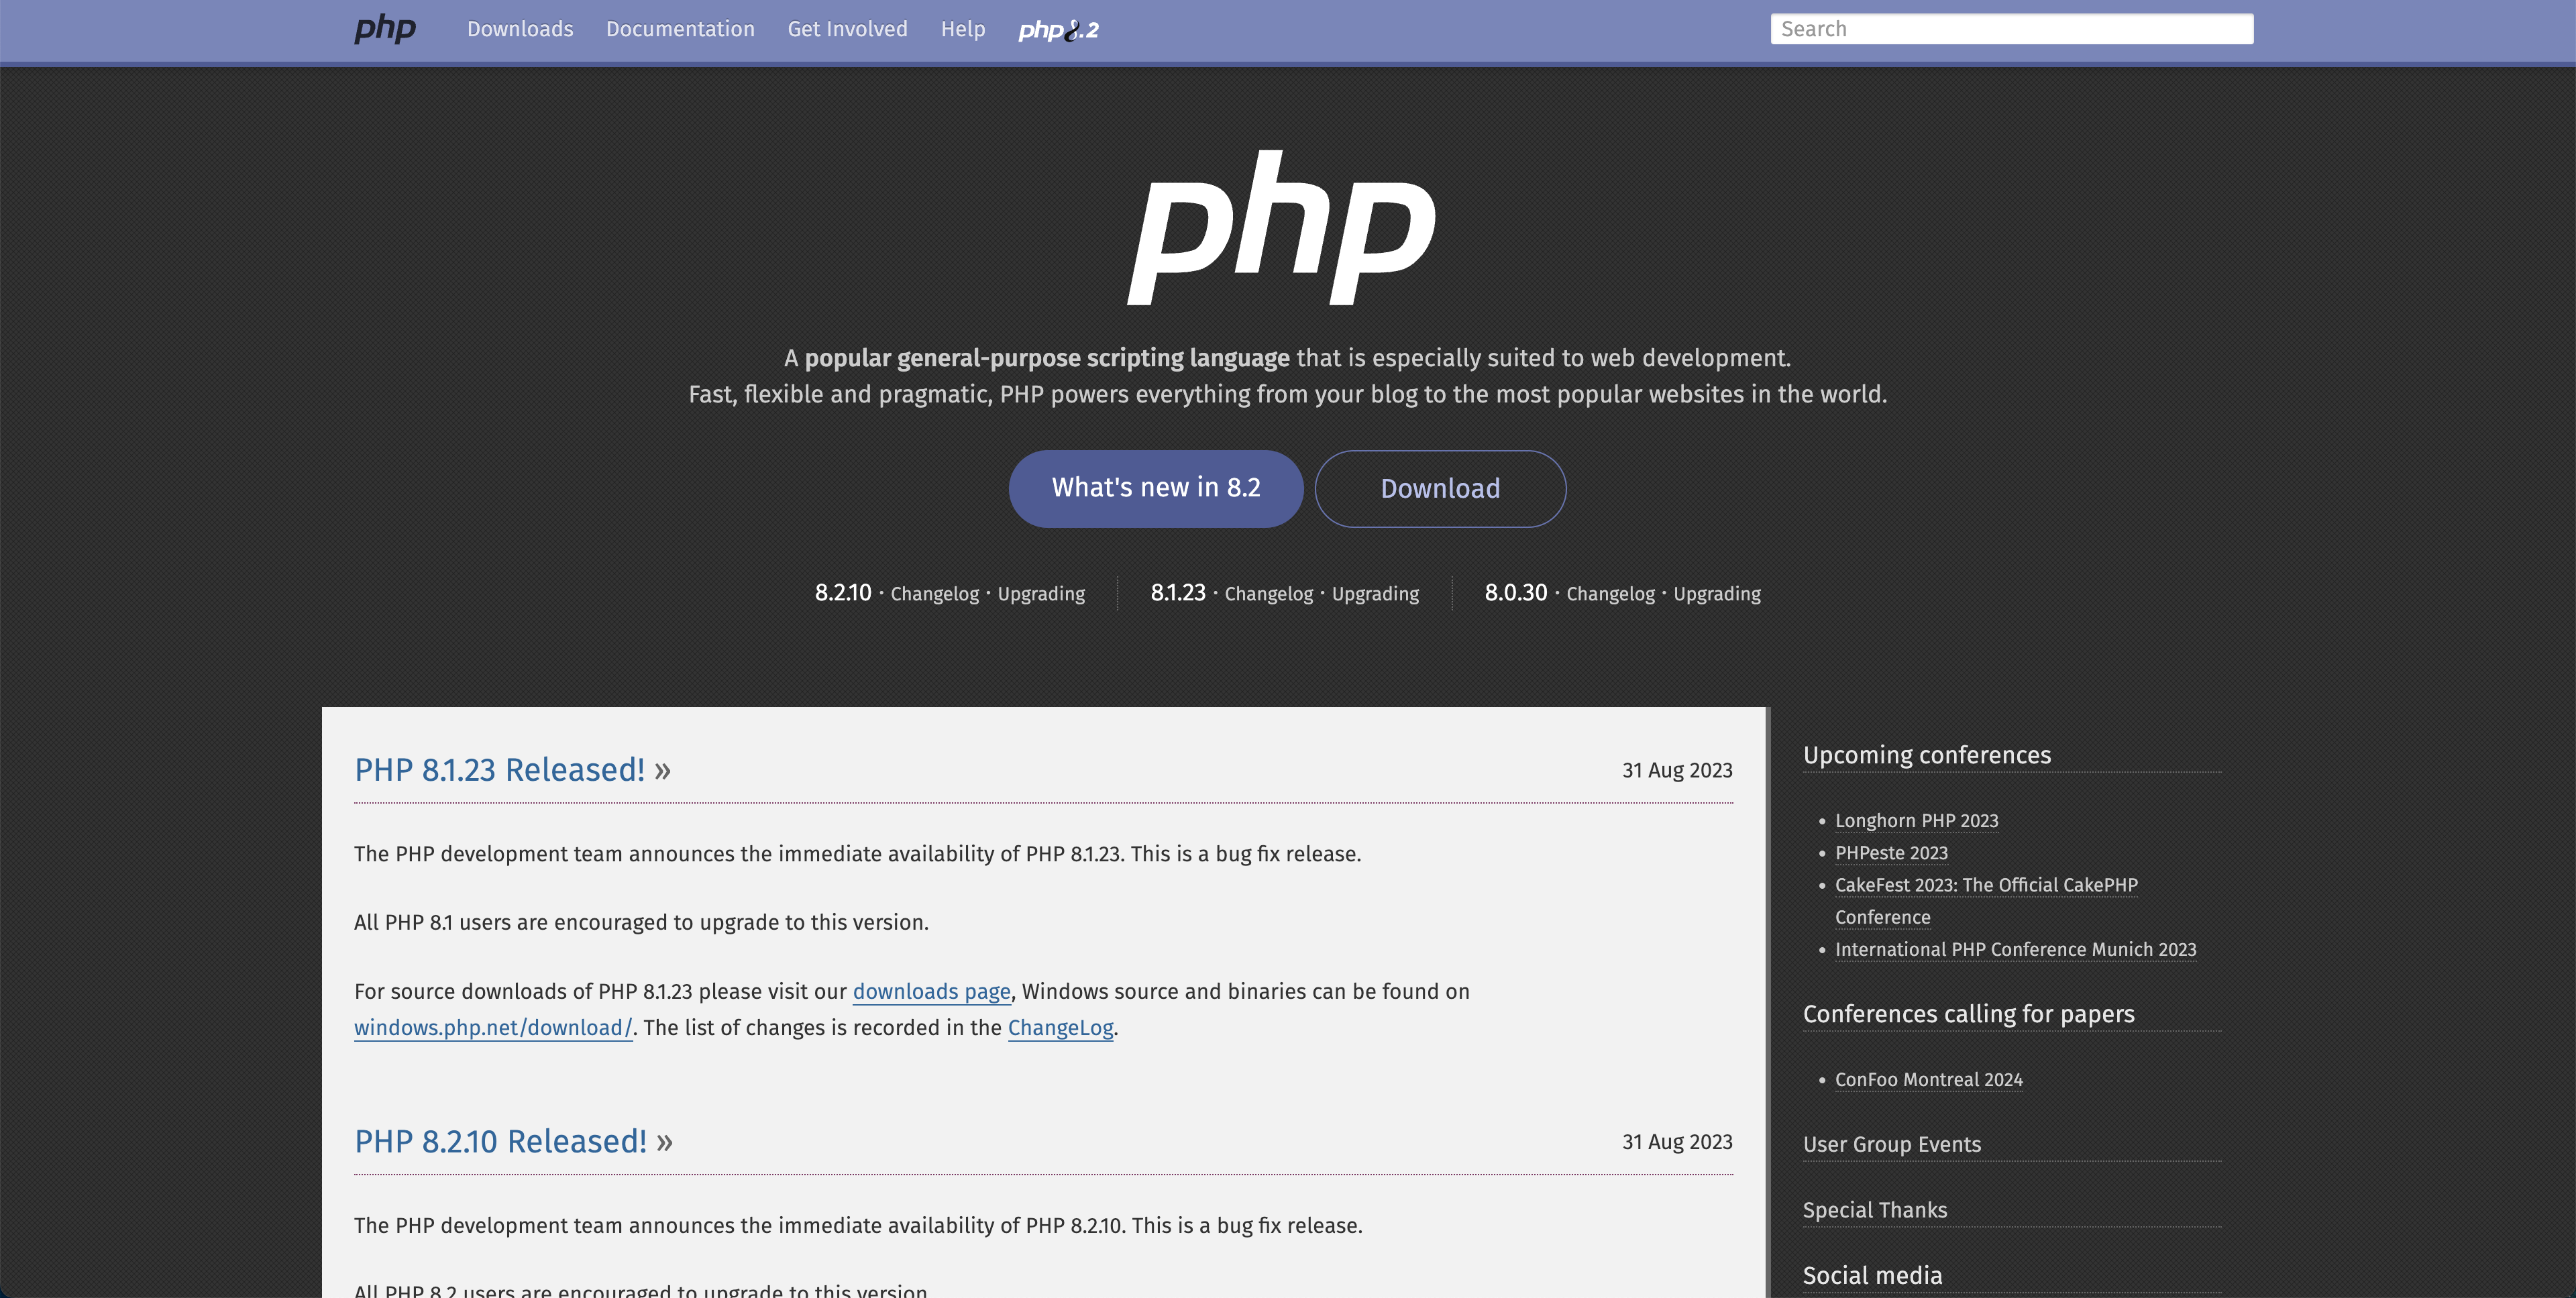
Task: Expand the Special Thanks sidebar heading
Action: [1874, 1210]
